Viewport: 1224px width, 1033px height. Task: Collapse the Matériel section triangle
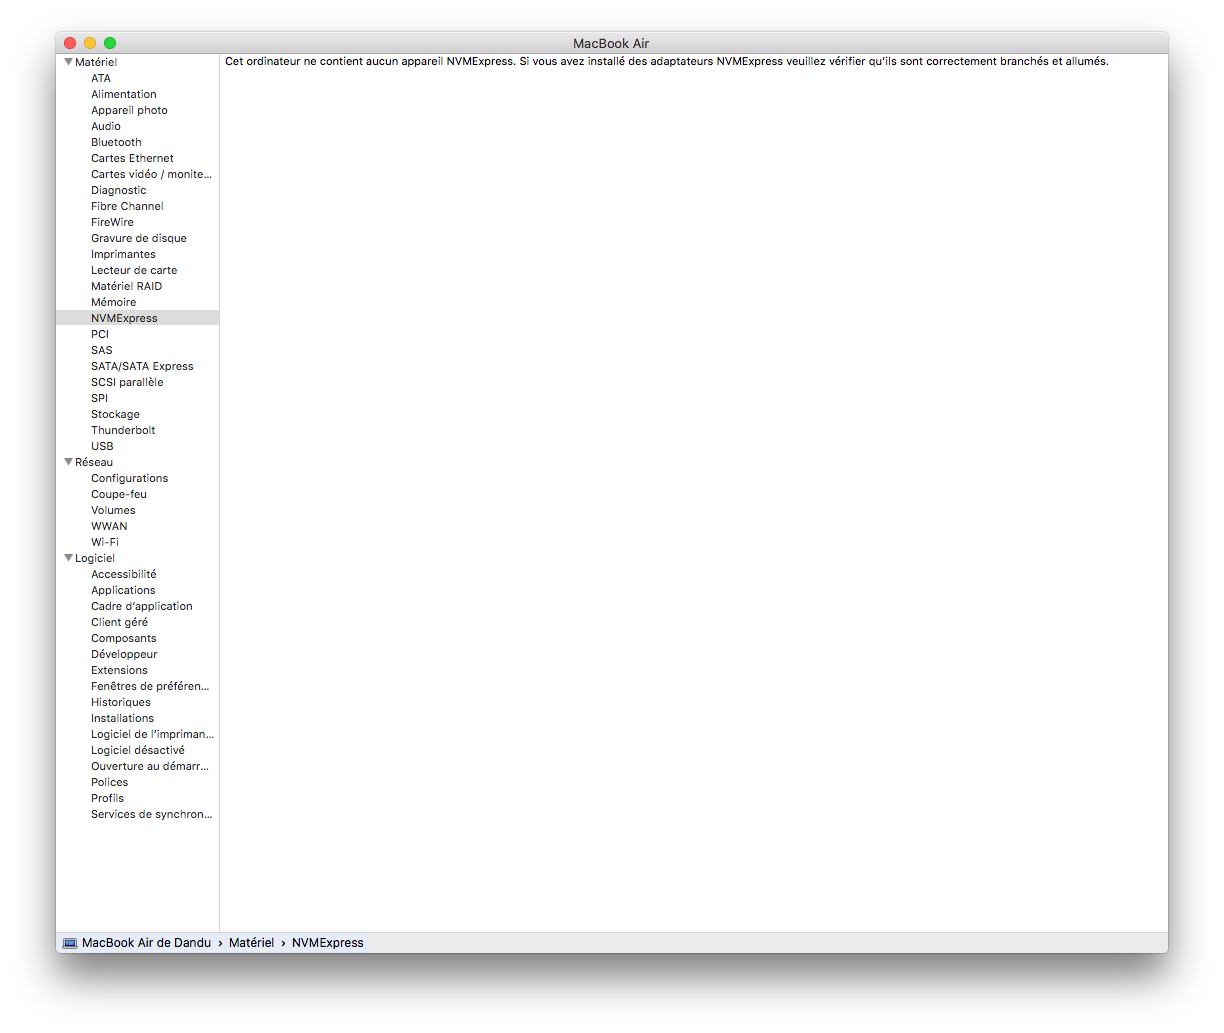(x=68, y=62)
